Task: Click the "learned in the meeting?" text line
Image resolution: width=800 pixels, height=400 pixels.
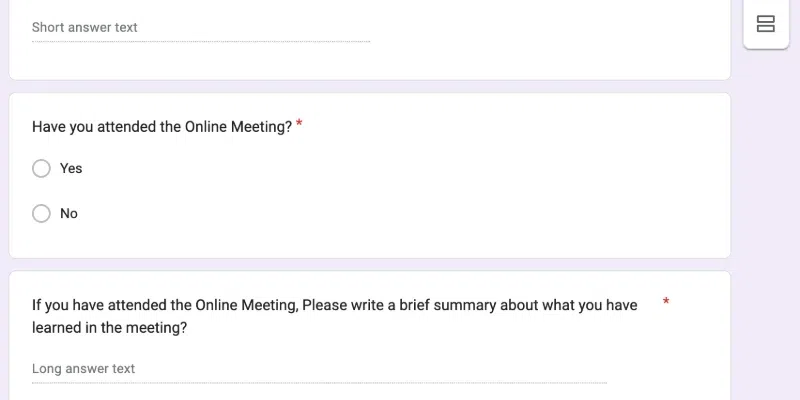Action: pos(110,327)
